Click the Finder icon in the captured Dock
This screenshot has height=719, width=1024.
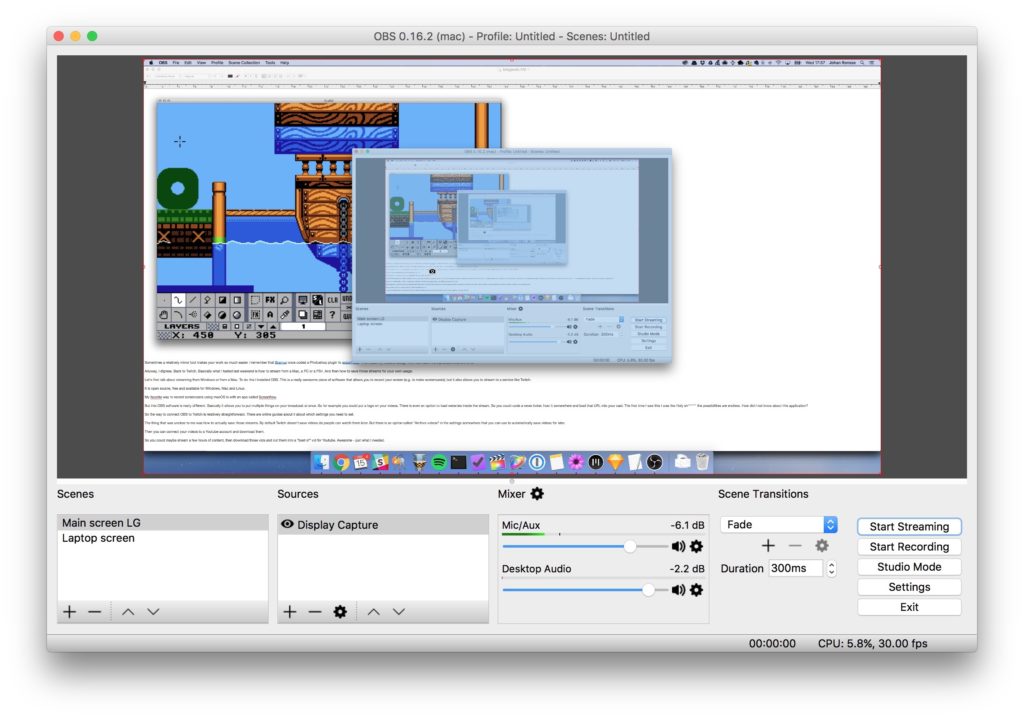click(x=321, y=462)
